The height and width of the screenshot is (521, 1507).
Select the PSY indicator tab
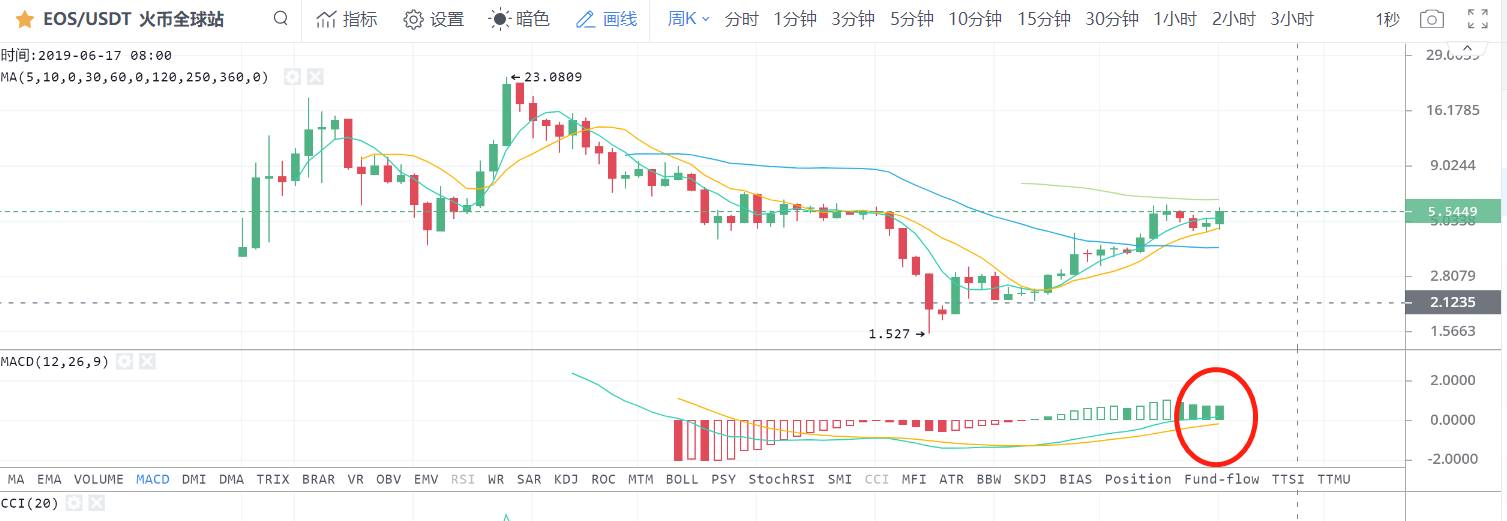point(724,479)
